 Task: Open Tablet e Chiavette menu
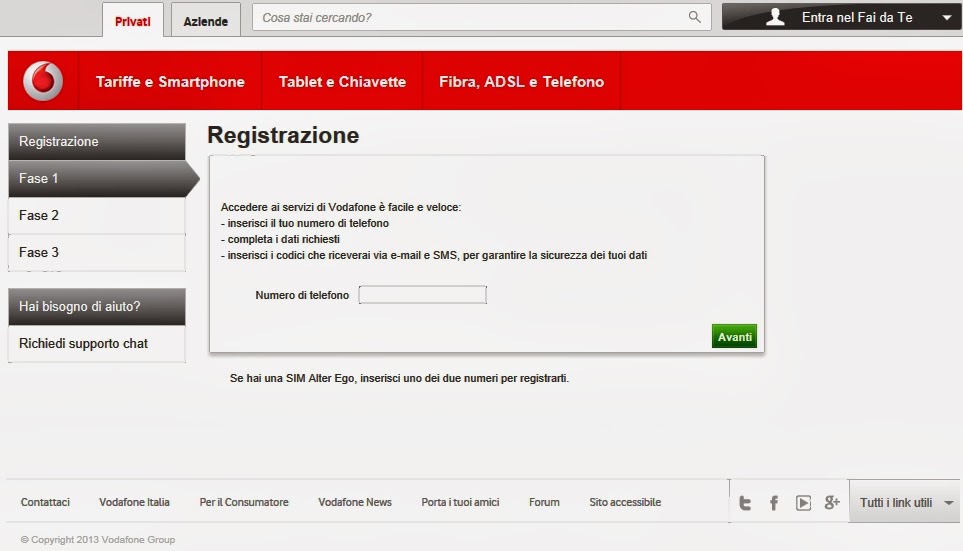coord(342,81)
